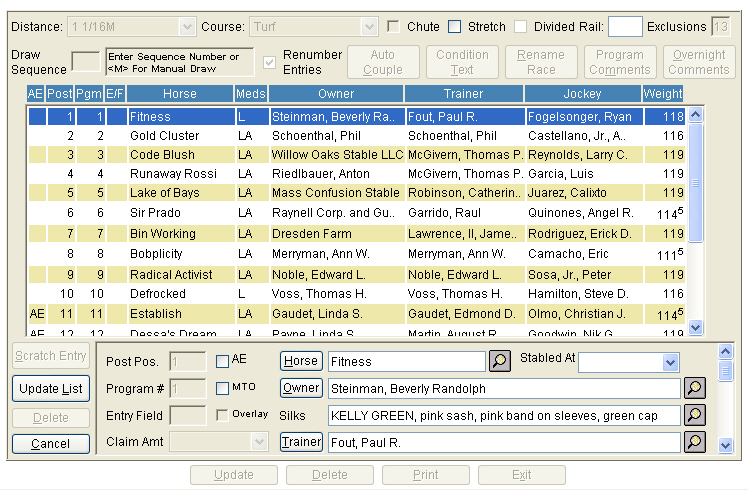This screenshot has width=748, height=490.
Task: Click detail panel scroll up arrow
Action: click(x=726, y=352)
